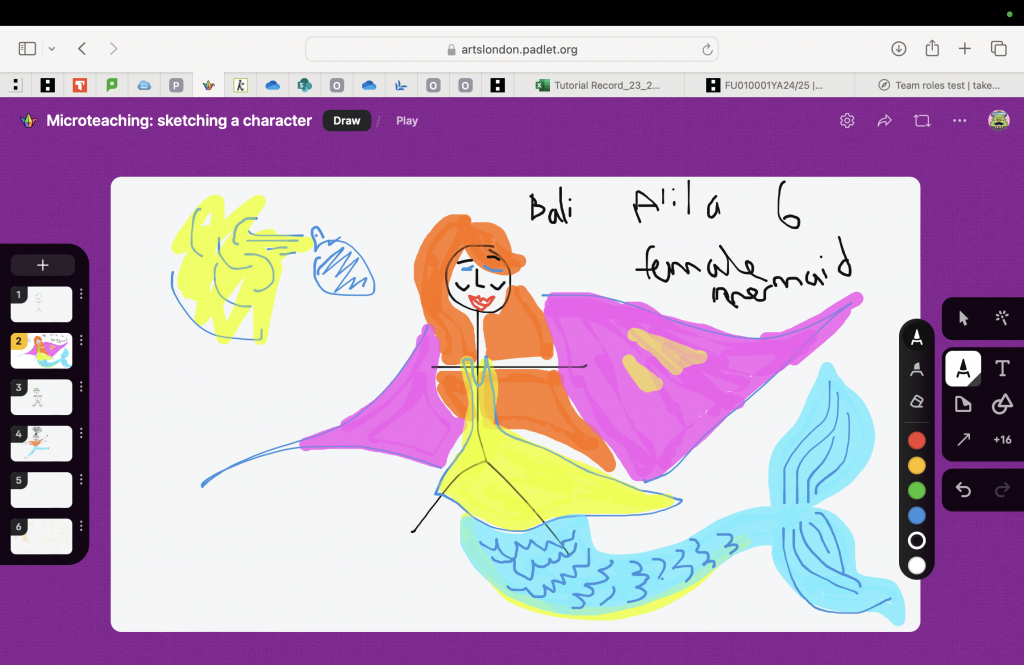Screen dimensions: 1024x665
Task: Pick the red color swatch
Action: pyautogui.click(x=916, y=440)
